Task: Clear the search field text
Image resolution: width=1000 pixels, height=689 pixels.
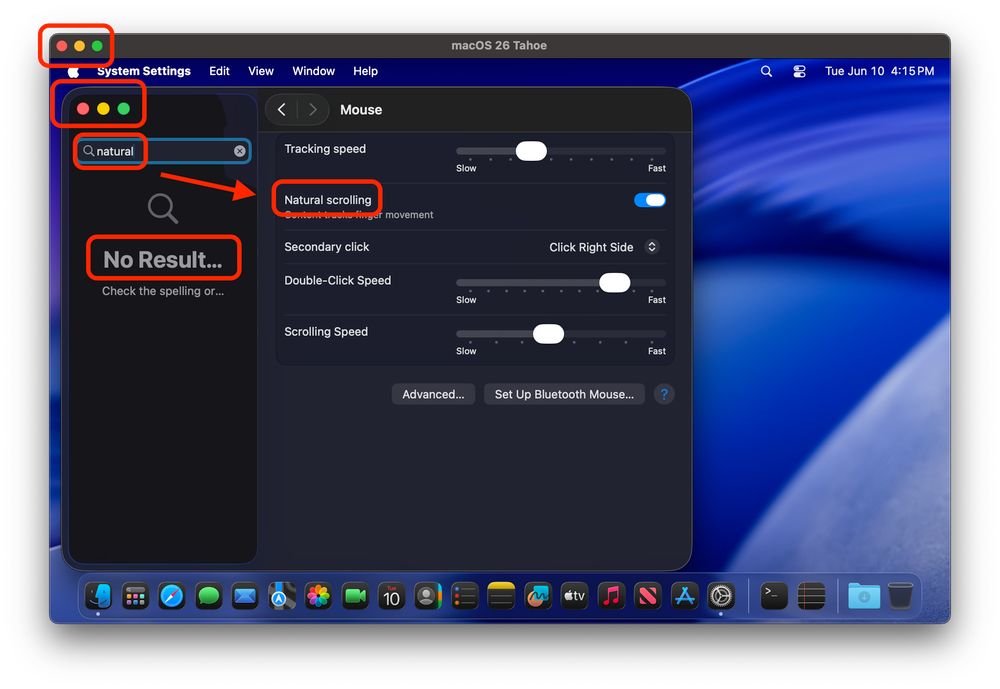Action: click(239, 151)
